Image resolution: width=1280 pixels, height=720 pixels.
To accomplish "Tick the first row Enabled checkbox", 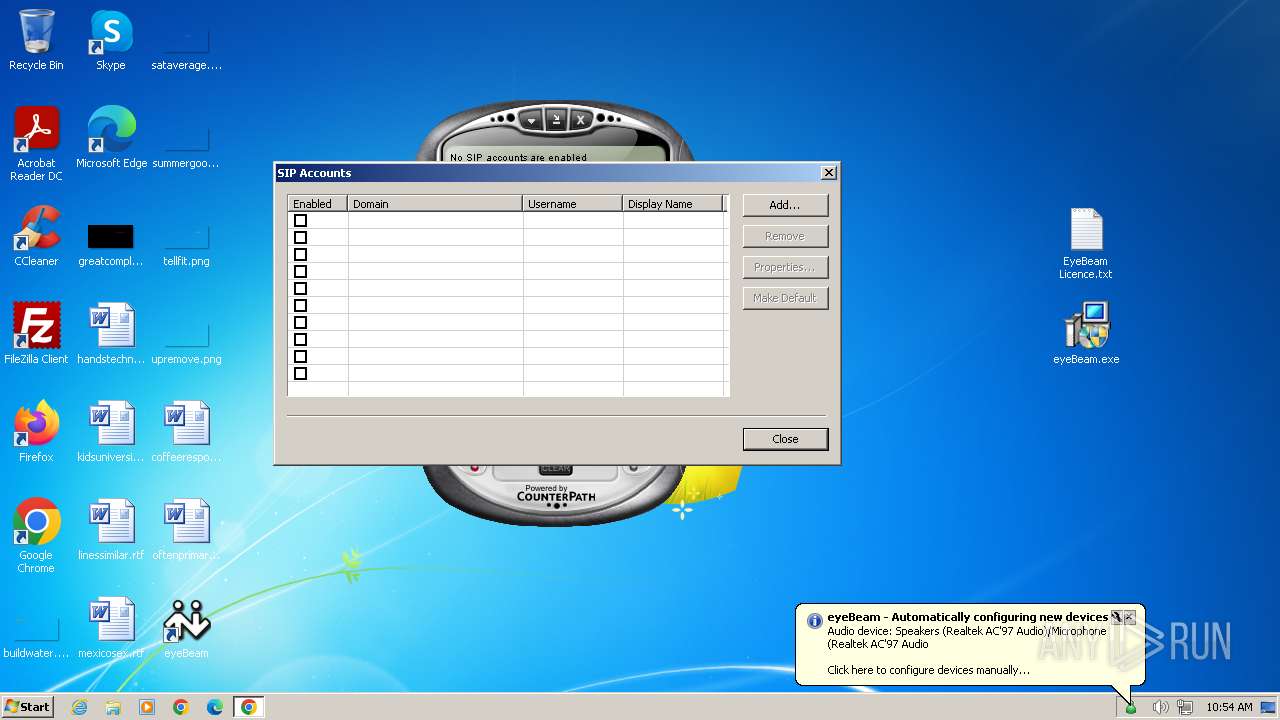I will click(300, 221).
